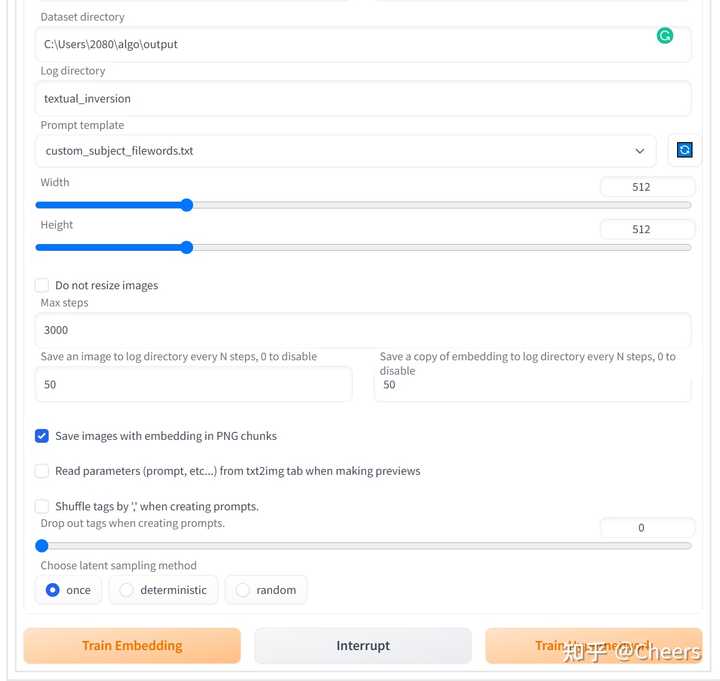This screenshot has width=720, height=681.
Task: Click the Max steps input field
Action: 362,329
